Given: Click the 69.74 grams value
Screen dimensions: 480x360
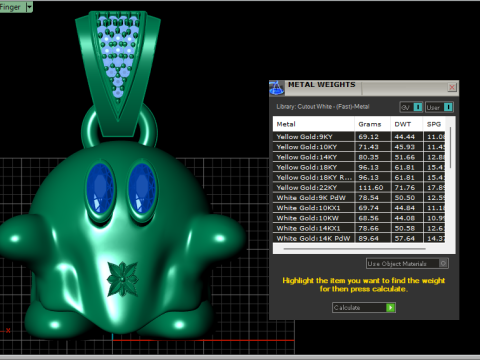Looking at the screenshot, I should point(368,208).
